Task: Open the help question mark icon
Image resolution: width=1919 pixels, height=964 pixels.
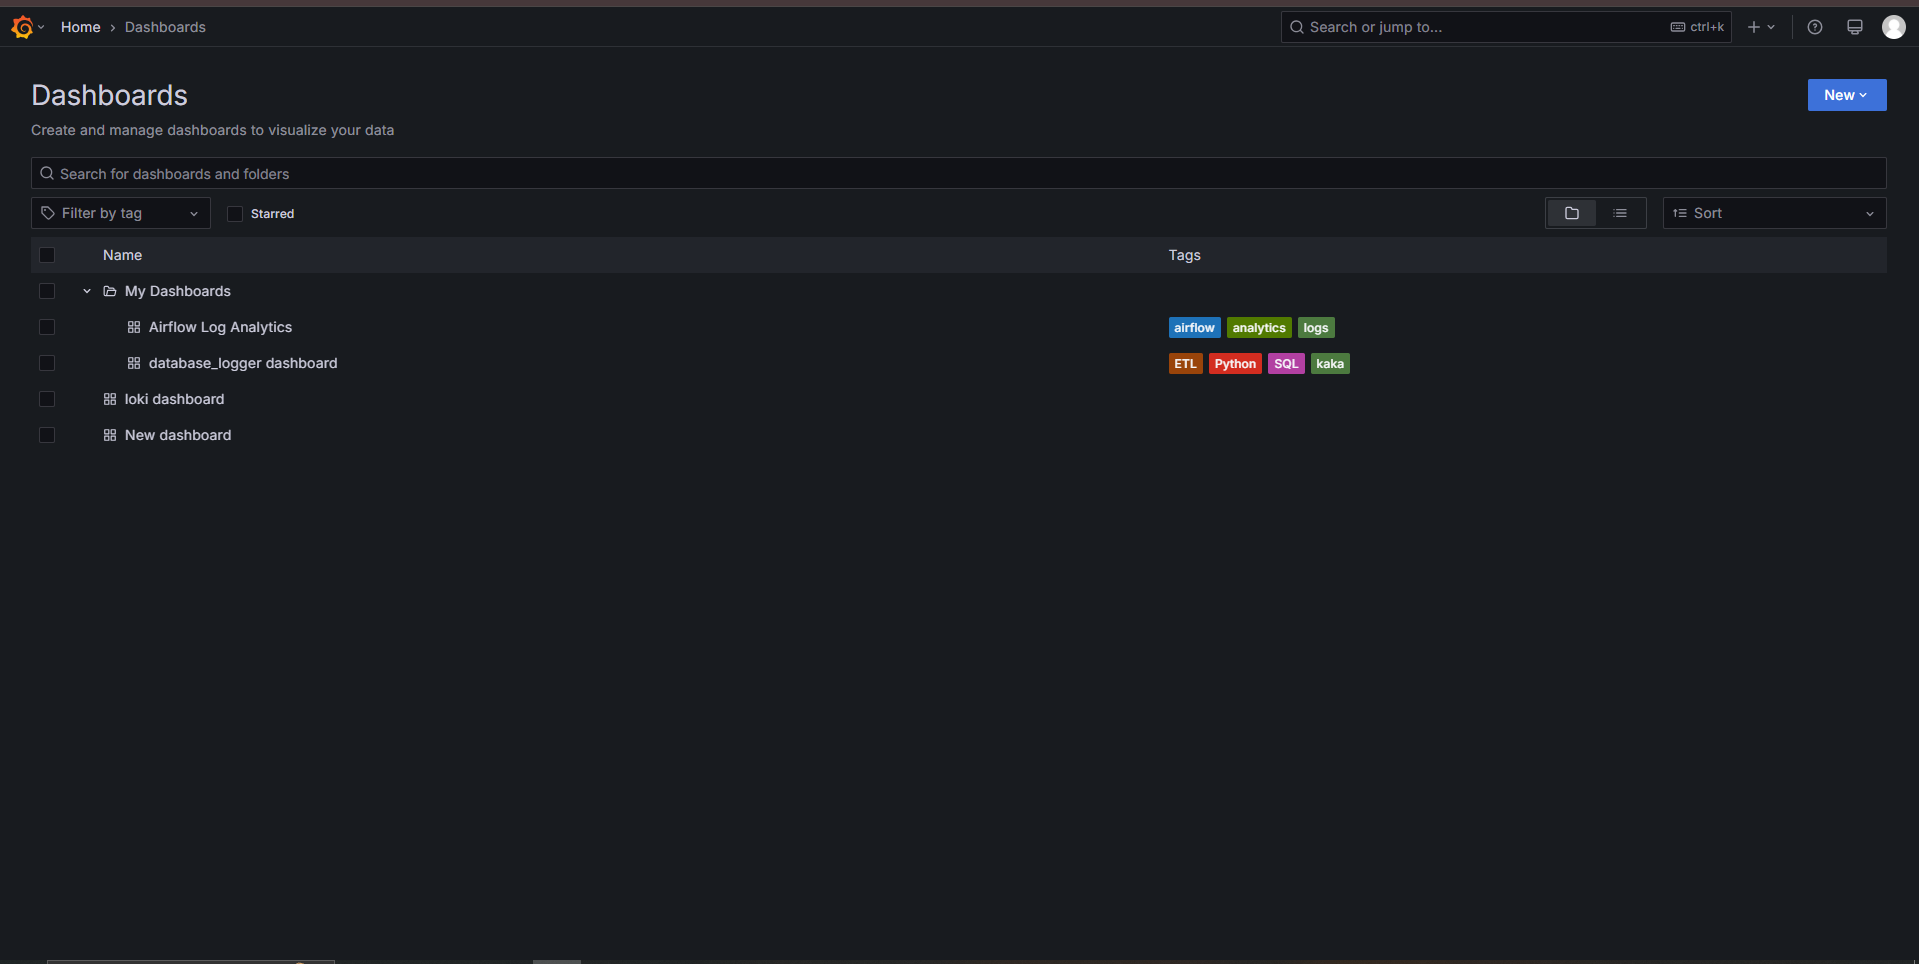Action: pyautogui.click(x=1814, y=27)
